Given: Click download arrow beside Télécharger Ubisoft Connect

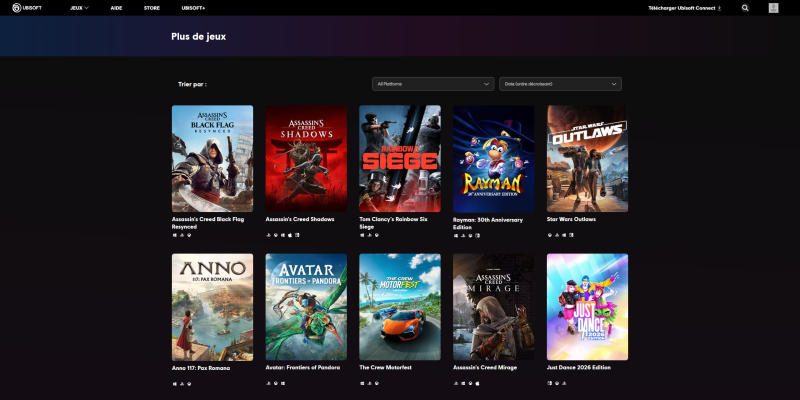Looking at the screenshot, I should [719, 8].
